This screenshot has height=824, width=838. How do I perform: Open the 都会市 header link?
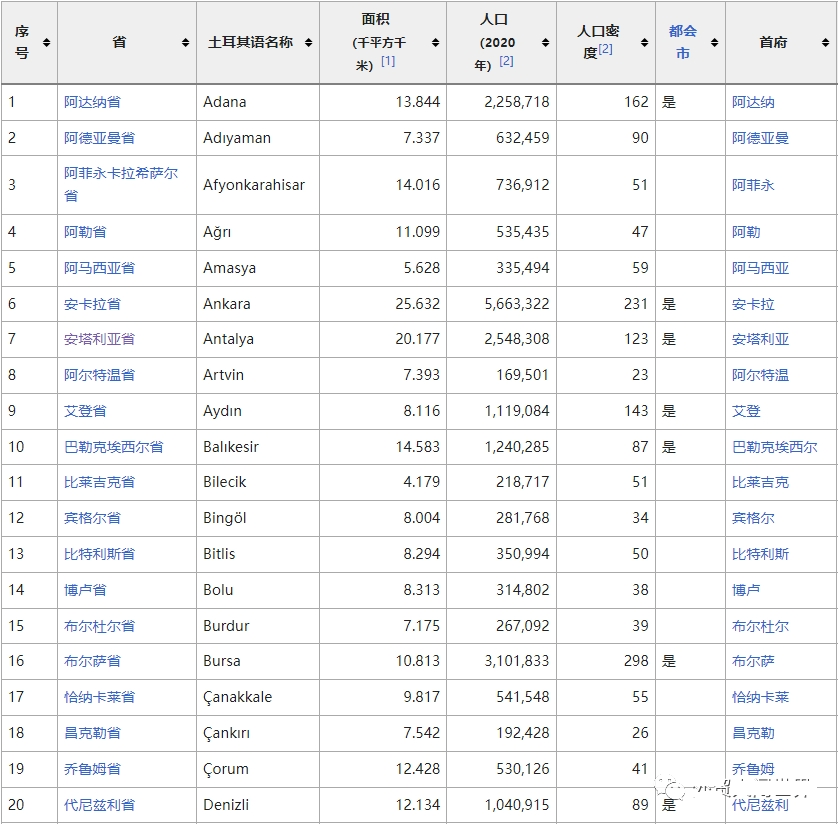682,42
